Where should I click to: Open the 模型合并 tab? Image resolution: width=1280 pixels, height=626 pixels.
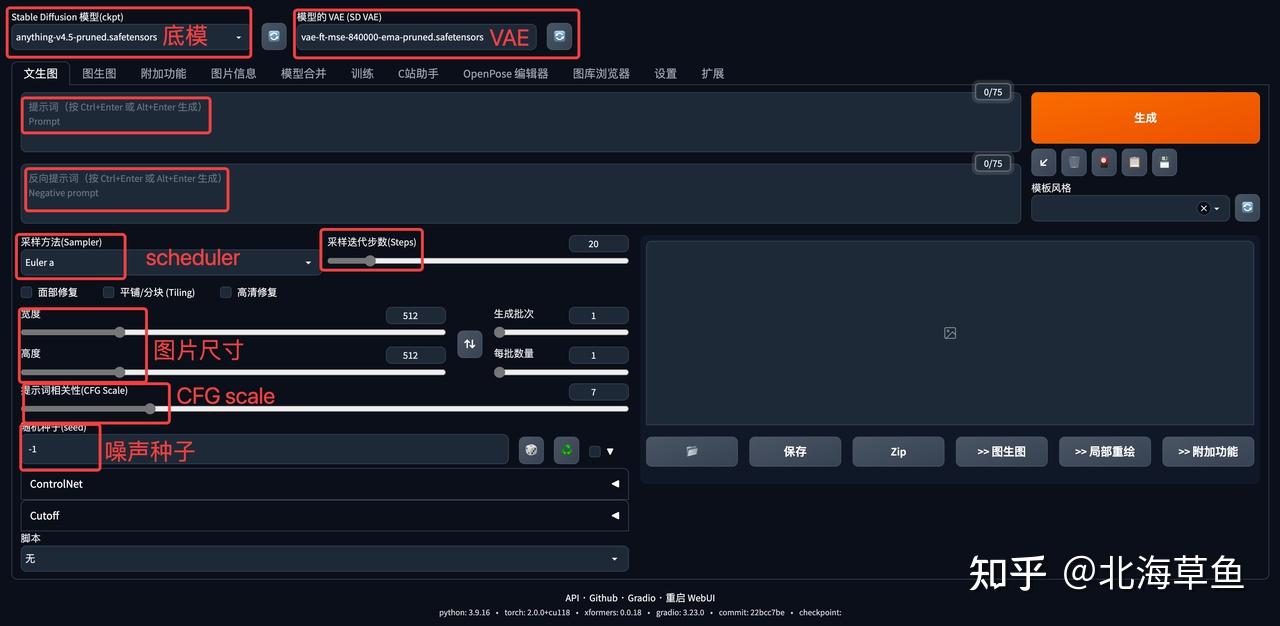tap(303, 73)
